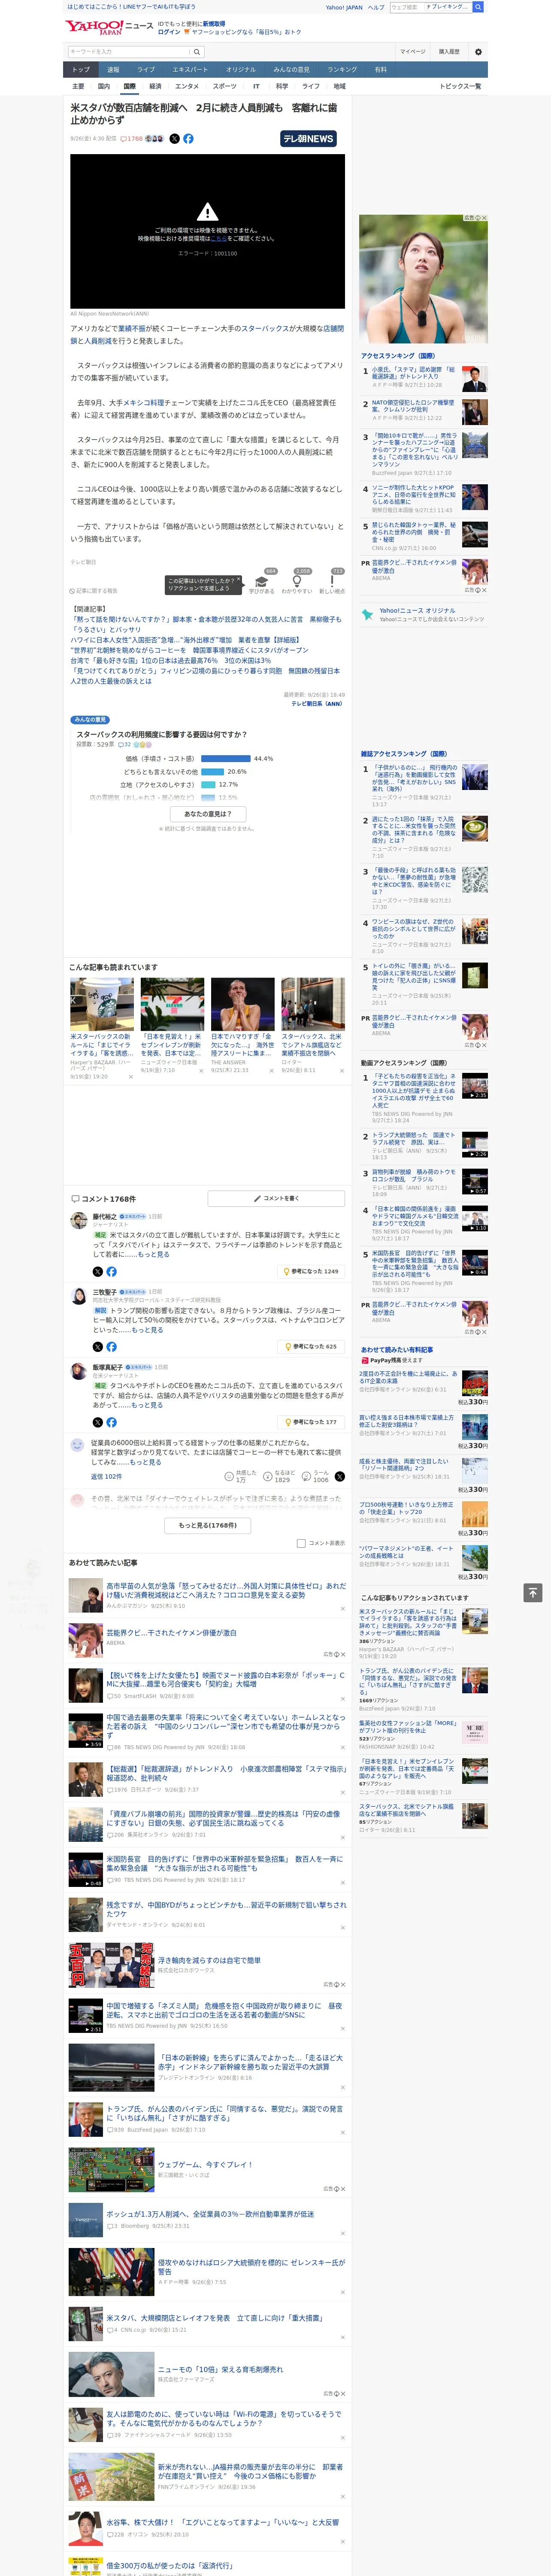
Task: Share 三牧聖子's comment on Facebook
Action: pos(111,1347)
